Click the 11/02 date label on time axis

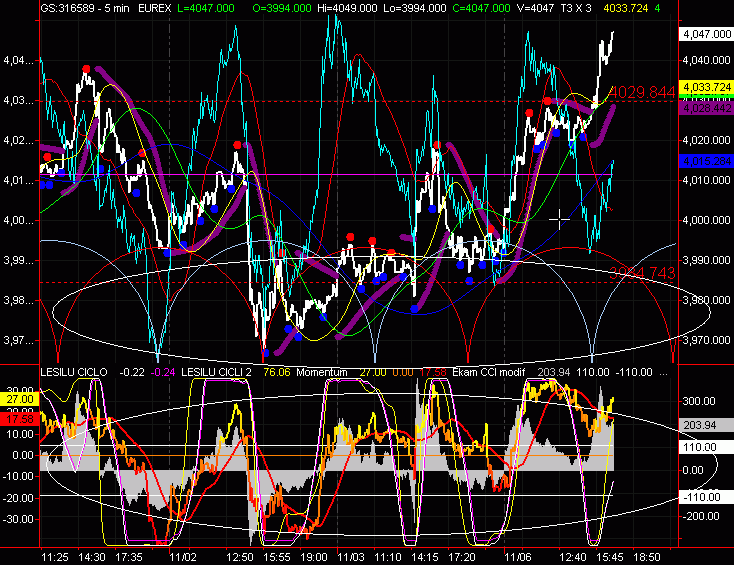pyautogui.click(x=183, y=558)
